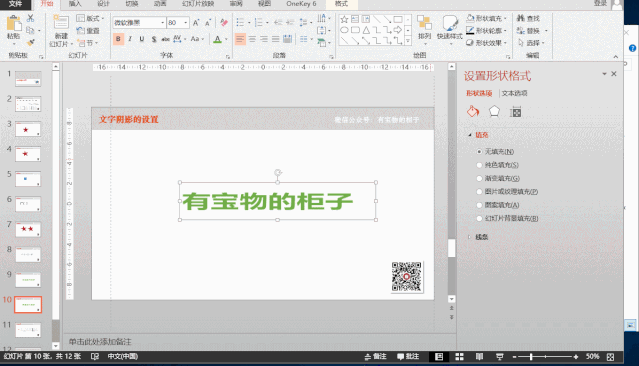The width and height of the screenshot is (639, 366).
Task: Select Gradient fill (渐变填充) radio option
Action: coord(479,179)
